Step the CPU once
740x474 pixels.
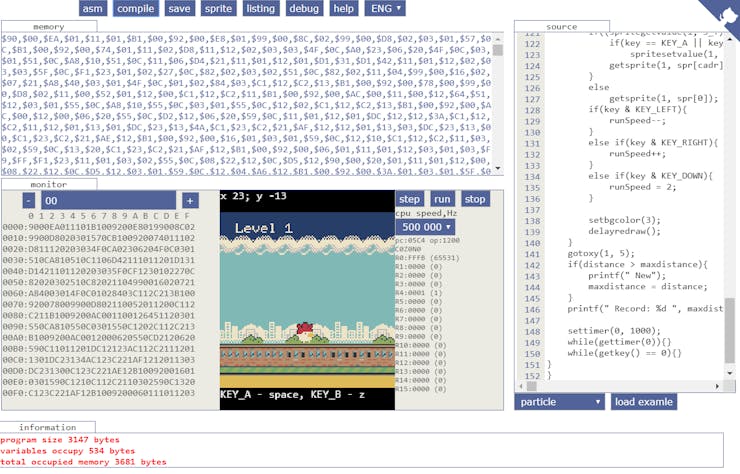point(409,199)
